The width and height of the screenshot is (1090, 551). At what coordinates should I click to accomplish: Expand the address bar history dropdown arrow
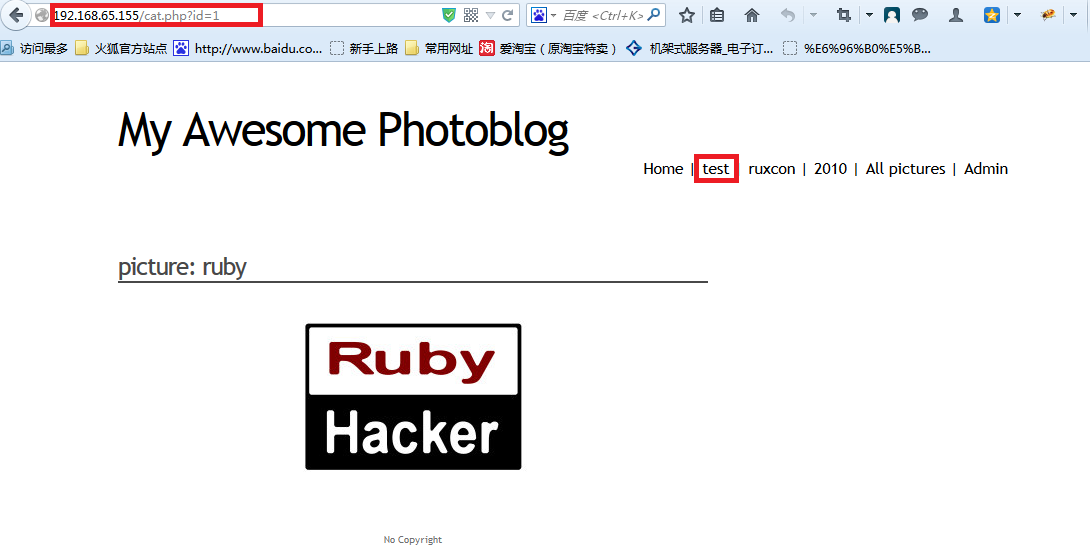[x=489, y=15]
